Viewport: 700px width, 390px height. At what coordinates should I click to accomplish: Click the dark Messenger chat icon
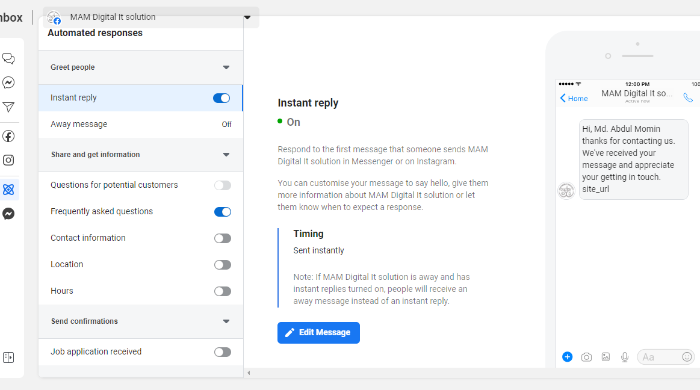[x=8, y=214]
